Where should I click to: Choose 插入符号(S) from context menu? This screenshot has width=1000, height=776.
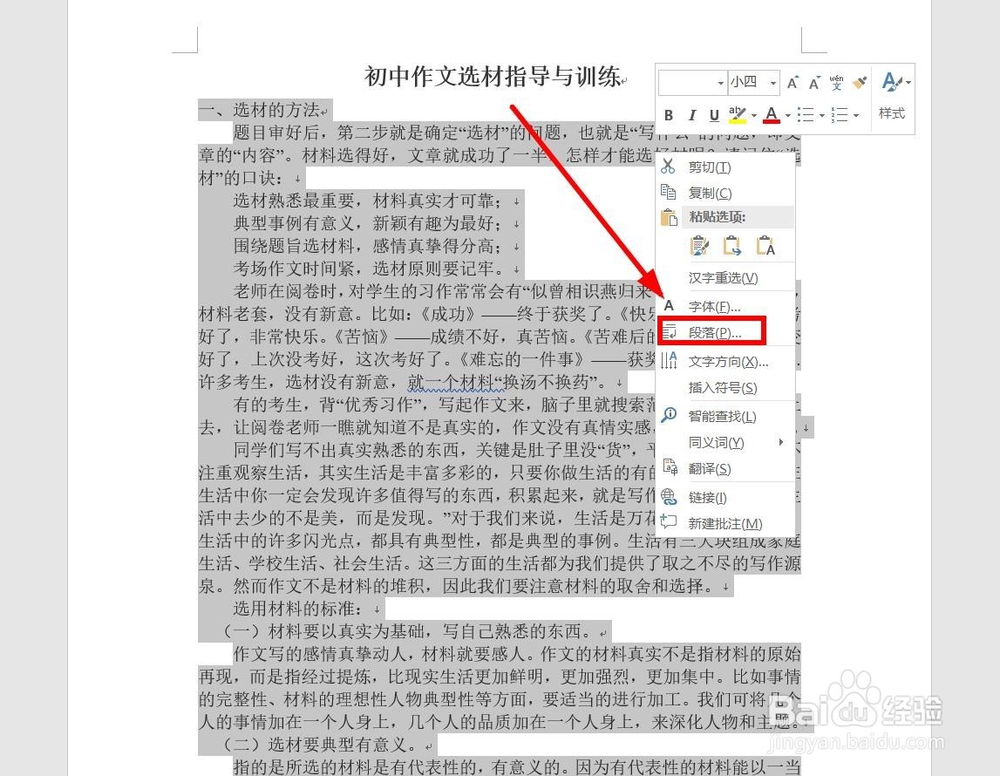[x=726, y=388]
